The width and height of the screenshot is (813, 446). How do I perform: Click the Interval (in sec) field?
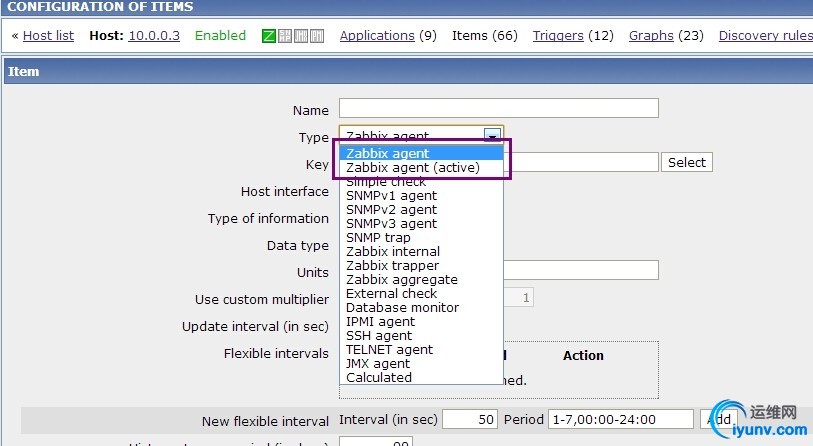(x=470, y=419)
